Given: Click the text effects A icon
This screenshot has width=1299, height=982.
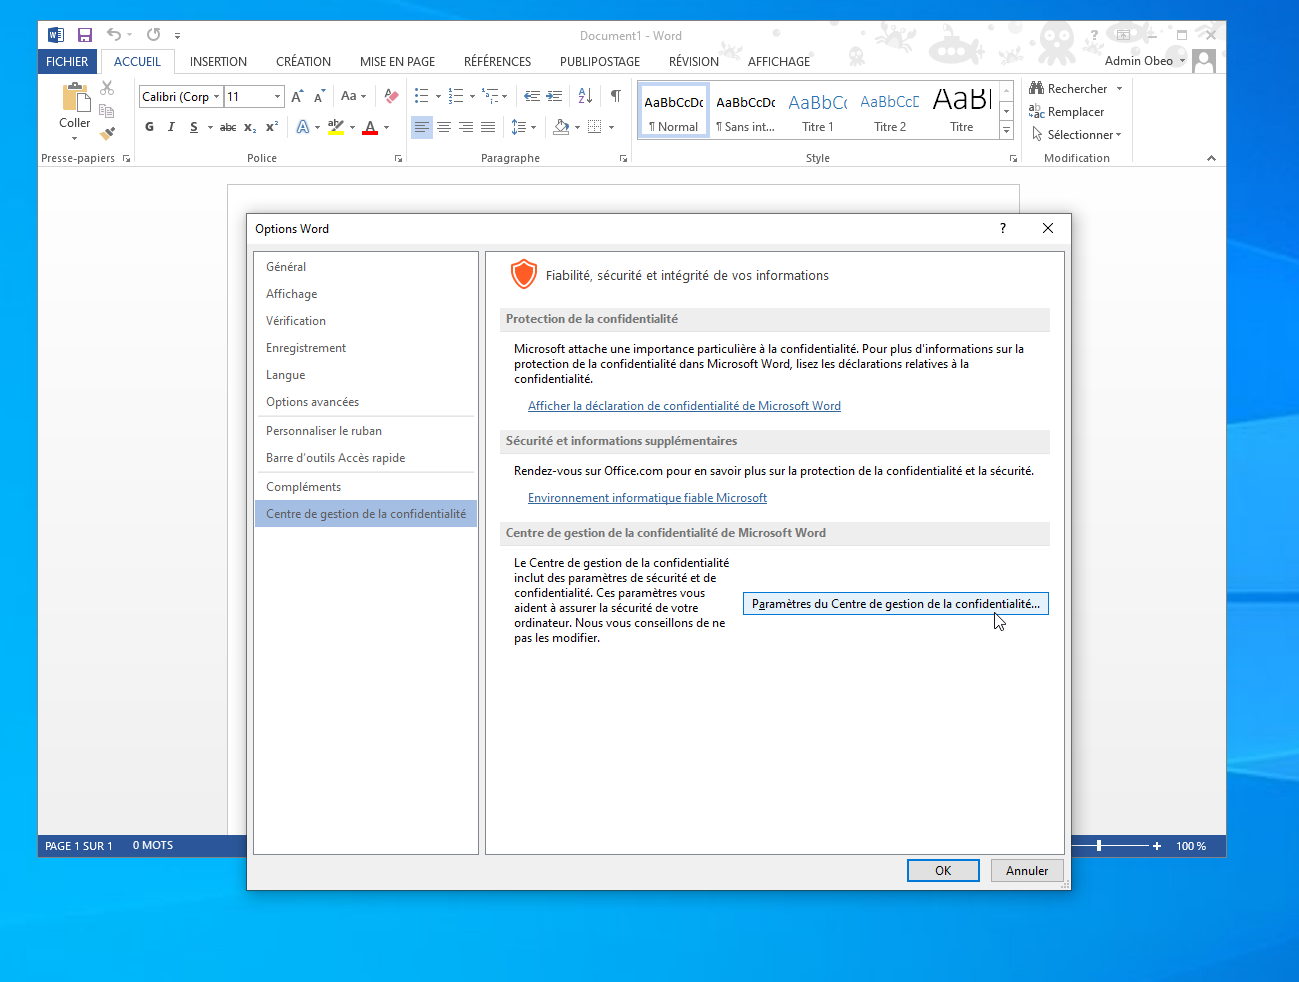Looking at the screenshot, I should 303,127.
